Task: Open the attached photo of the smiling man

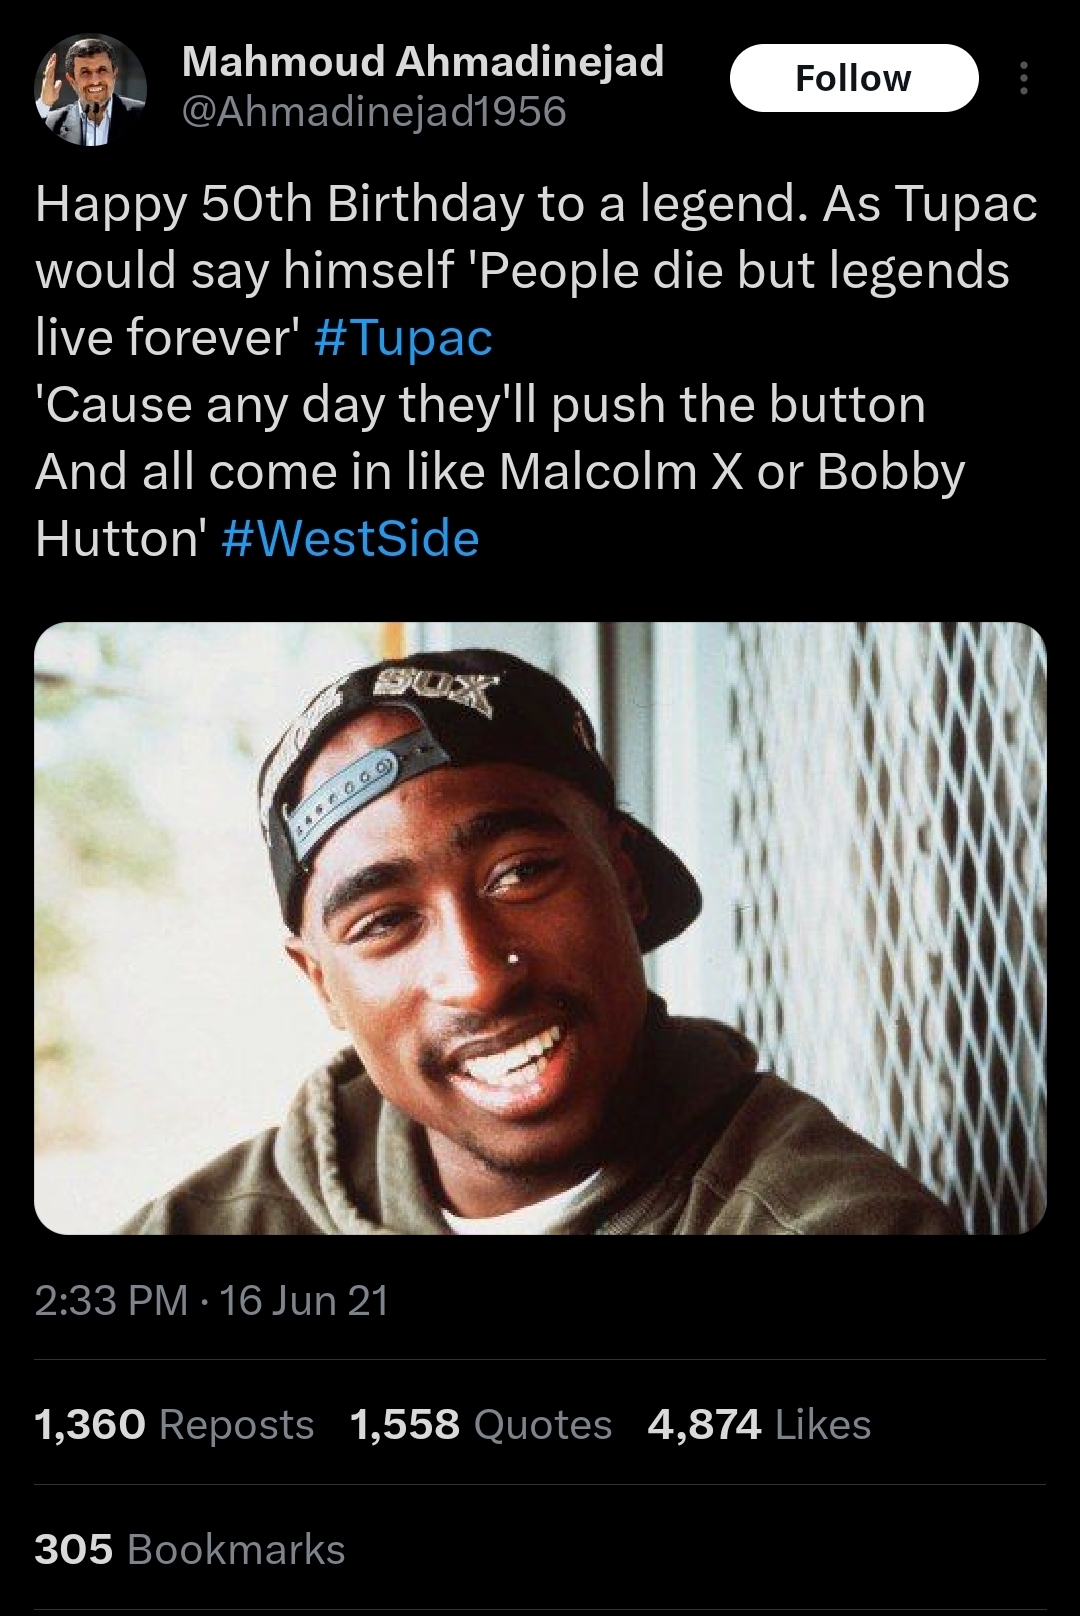Action: pos(540,928)
